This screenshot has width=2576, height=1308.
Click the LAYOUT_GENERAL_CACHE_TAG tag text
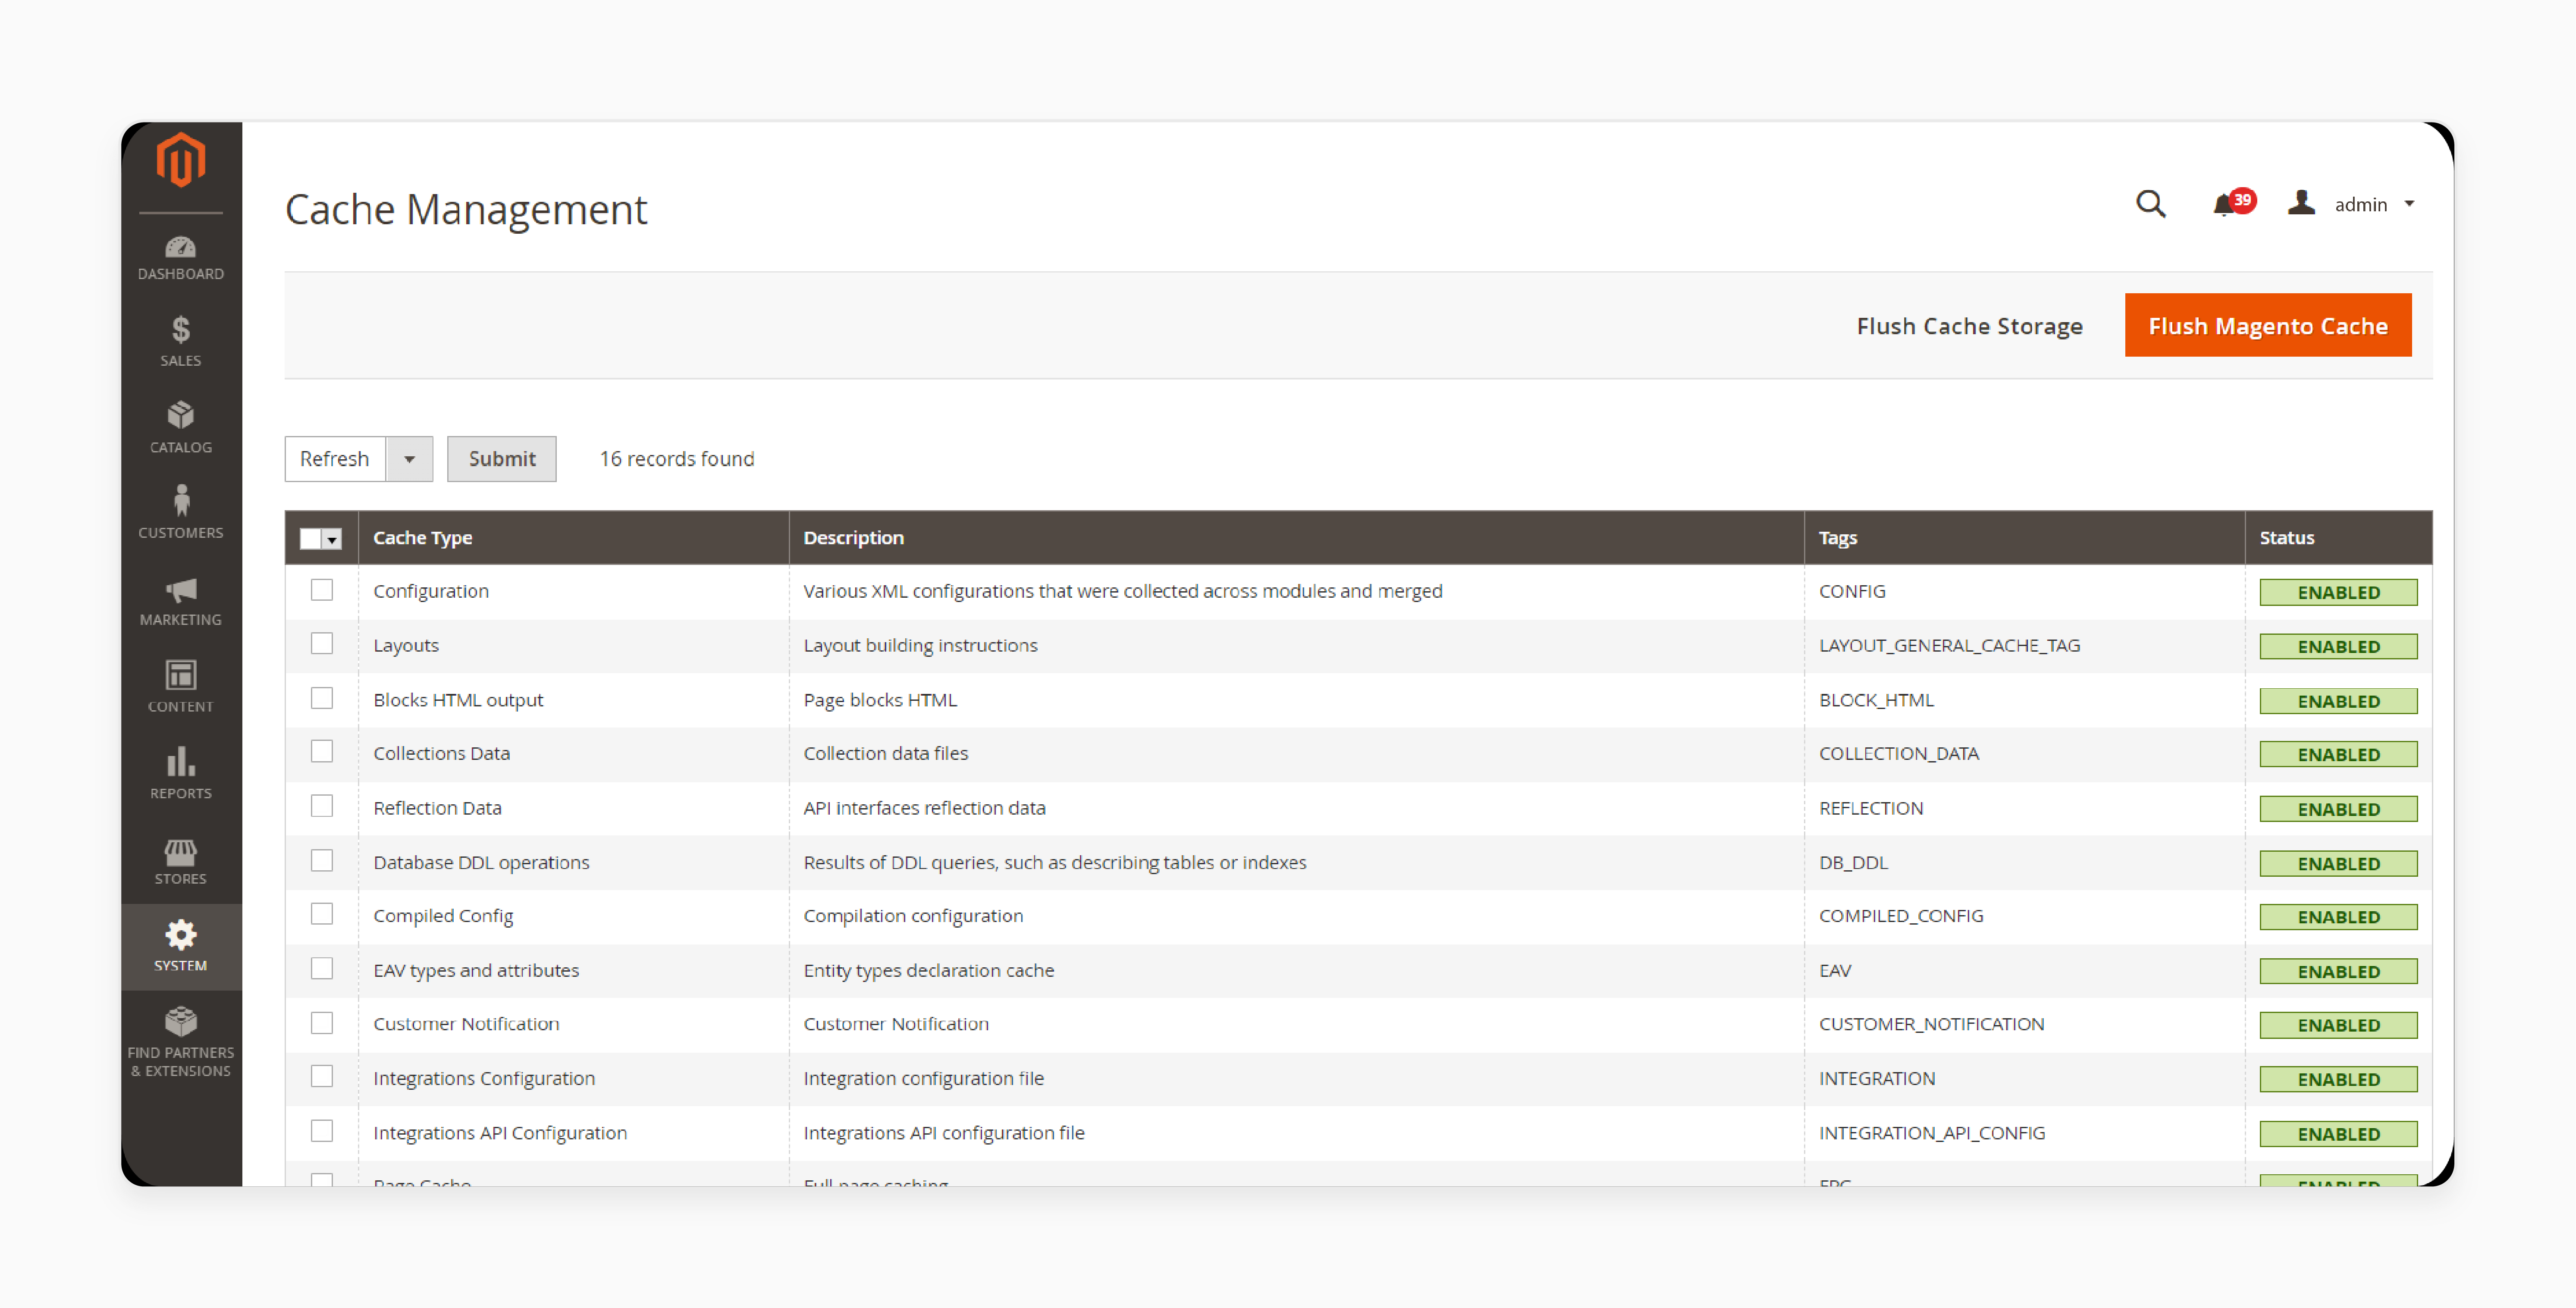(1949, 646)
